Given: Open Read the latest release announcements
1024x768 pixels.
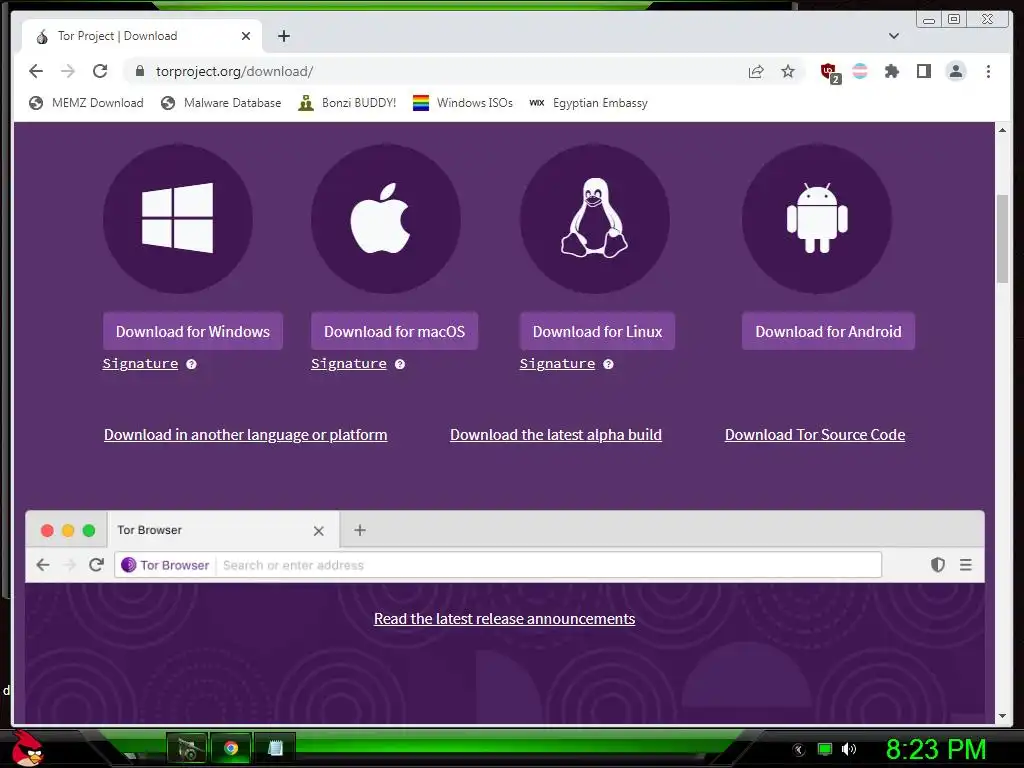Looking at the screenshot, I should tap(504, 618).
